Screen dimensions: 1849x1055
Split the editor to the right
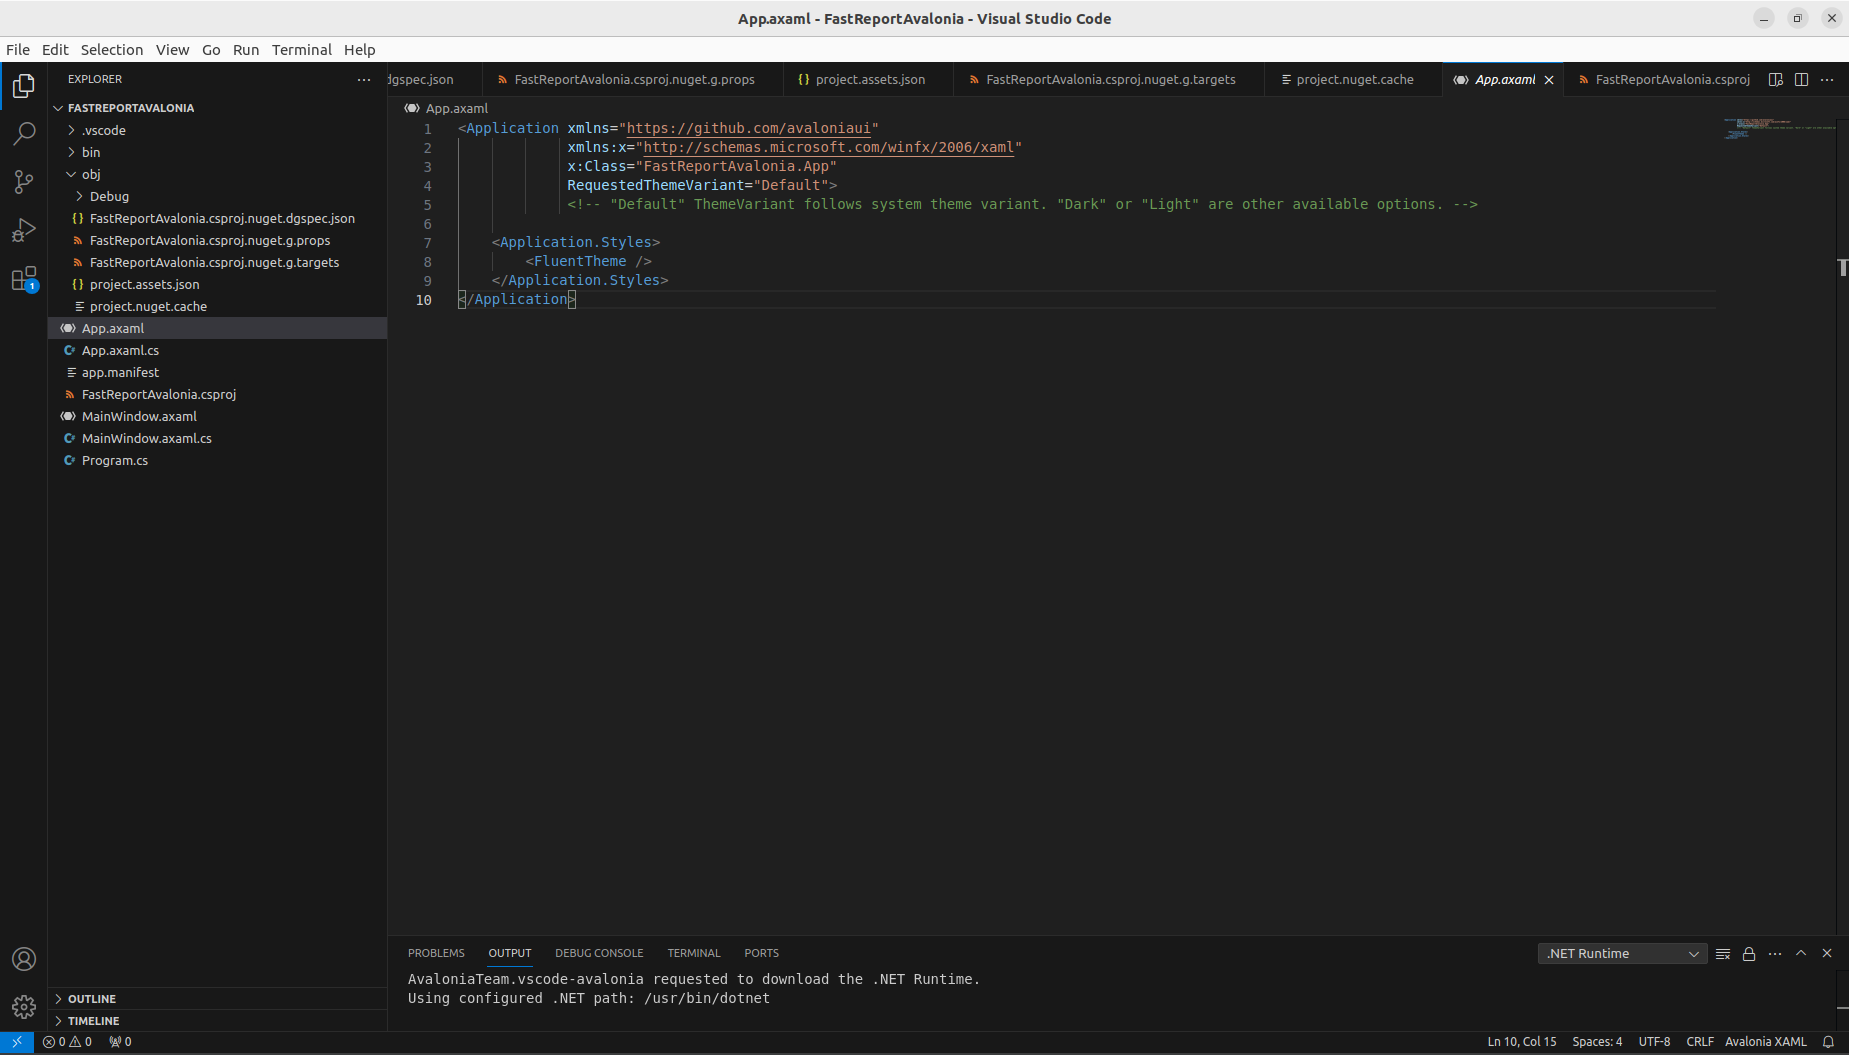pyautogui.click(x=1802, y=79)
